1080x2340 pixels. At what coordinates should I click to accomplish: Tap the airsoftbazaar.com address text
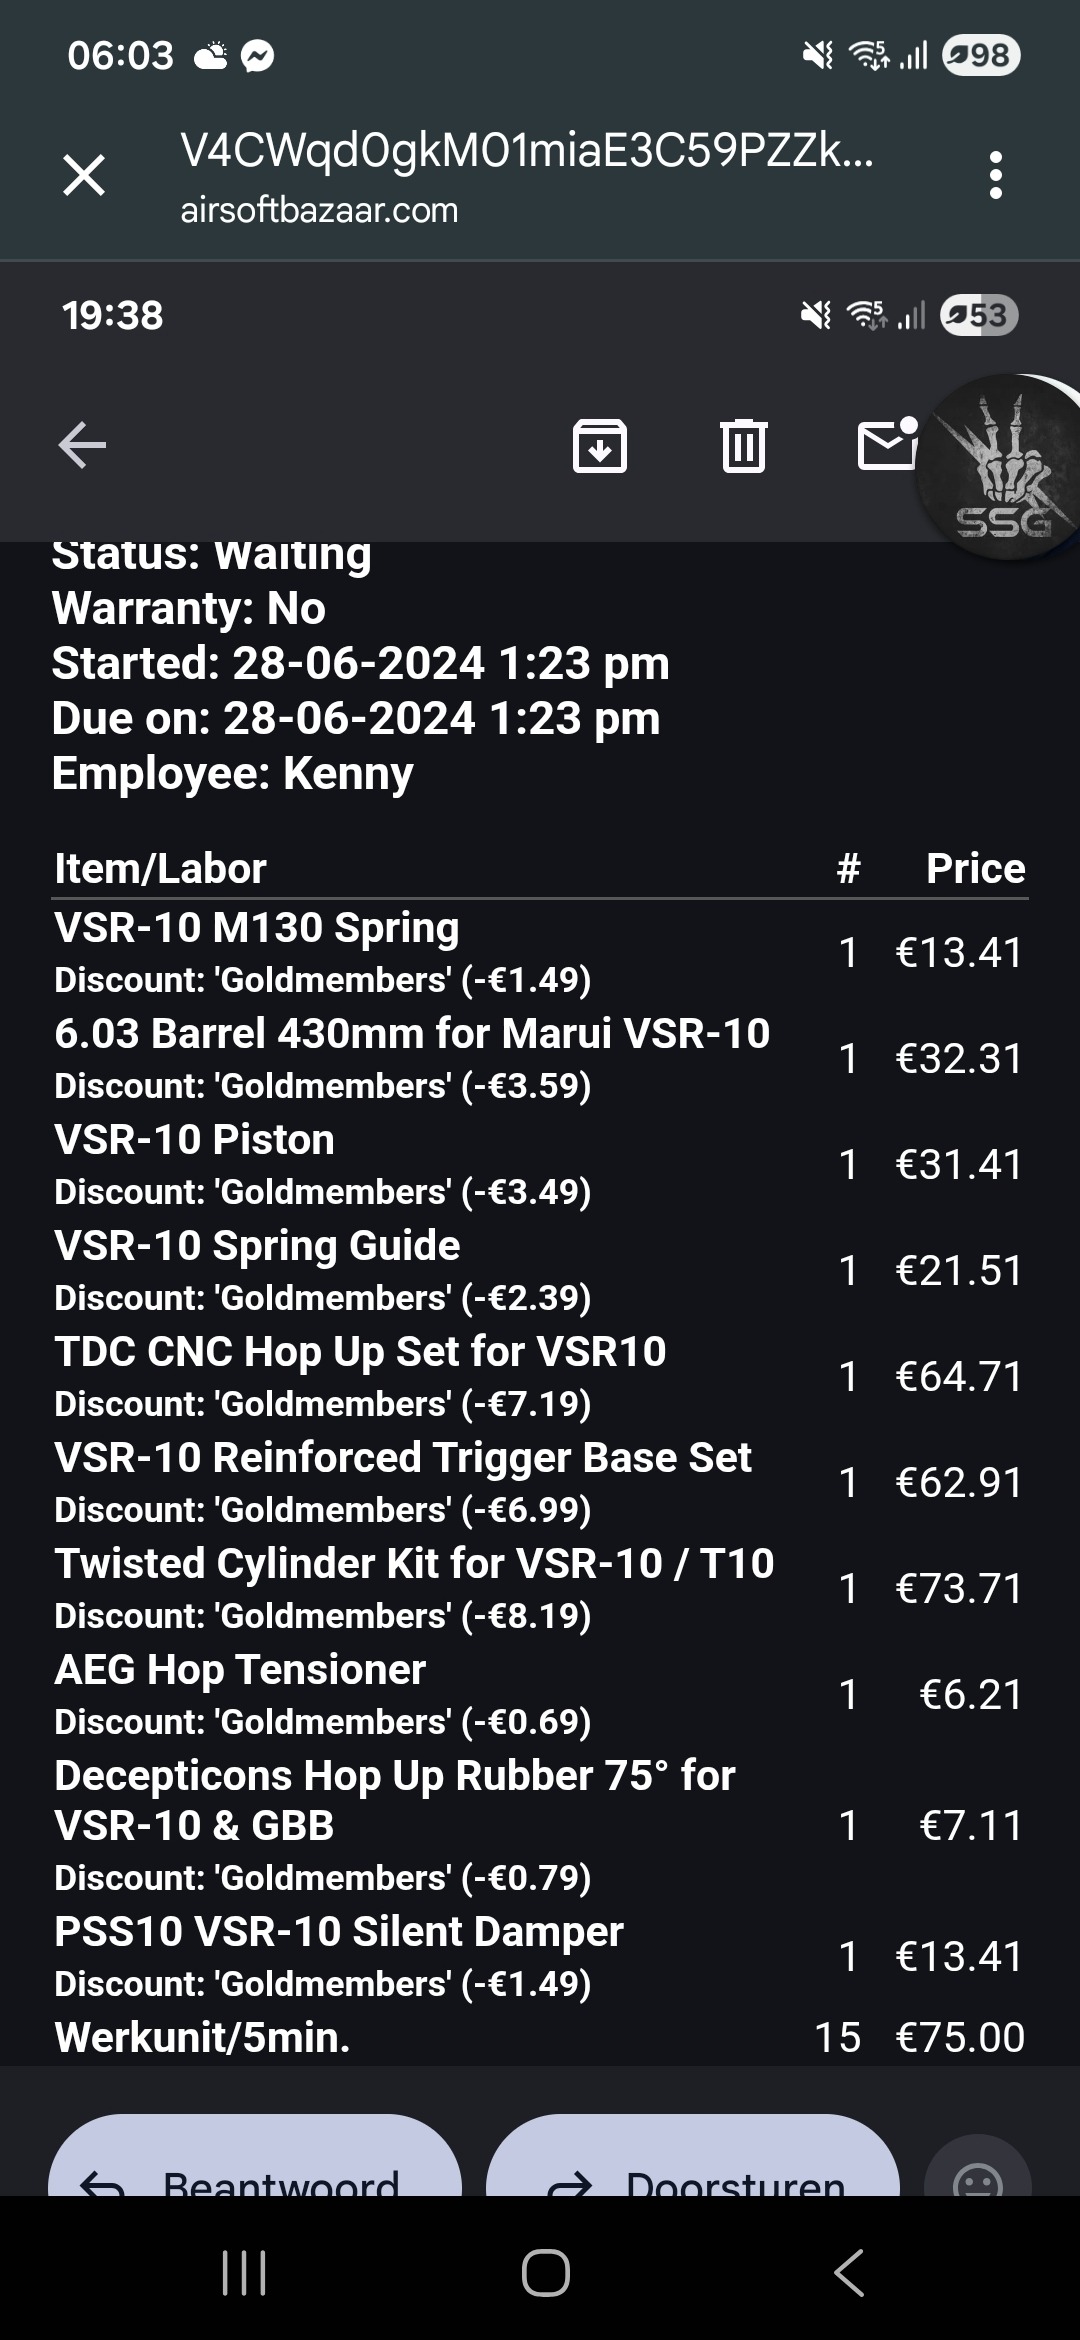319,211
